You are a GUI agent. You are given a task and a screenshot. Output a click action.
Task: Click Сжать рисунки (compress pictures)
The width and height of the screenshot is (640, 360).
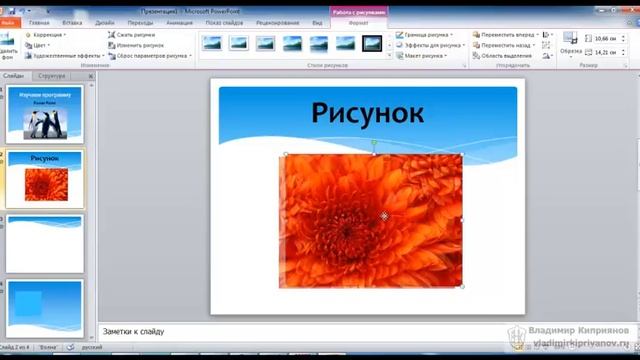[131, 35]
